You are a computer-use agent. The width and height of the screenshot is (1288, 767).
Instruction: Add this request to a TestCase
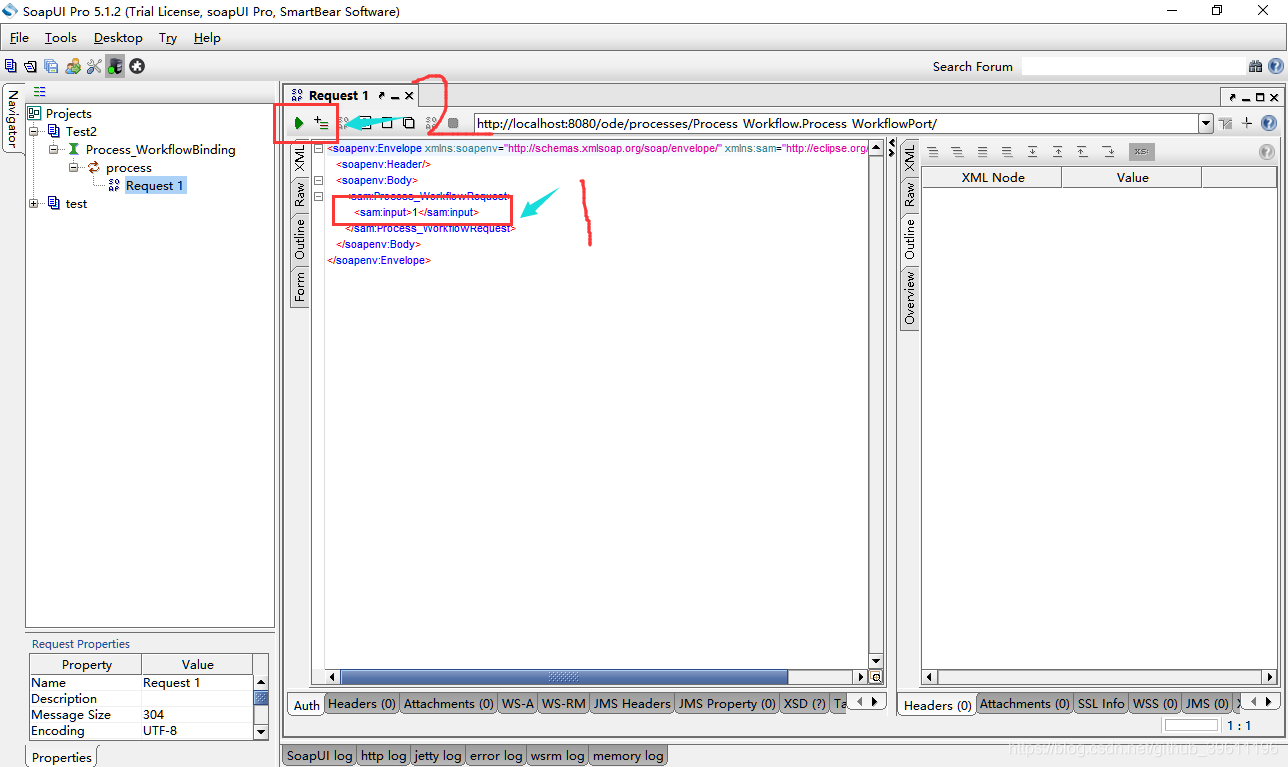(321, 123)
